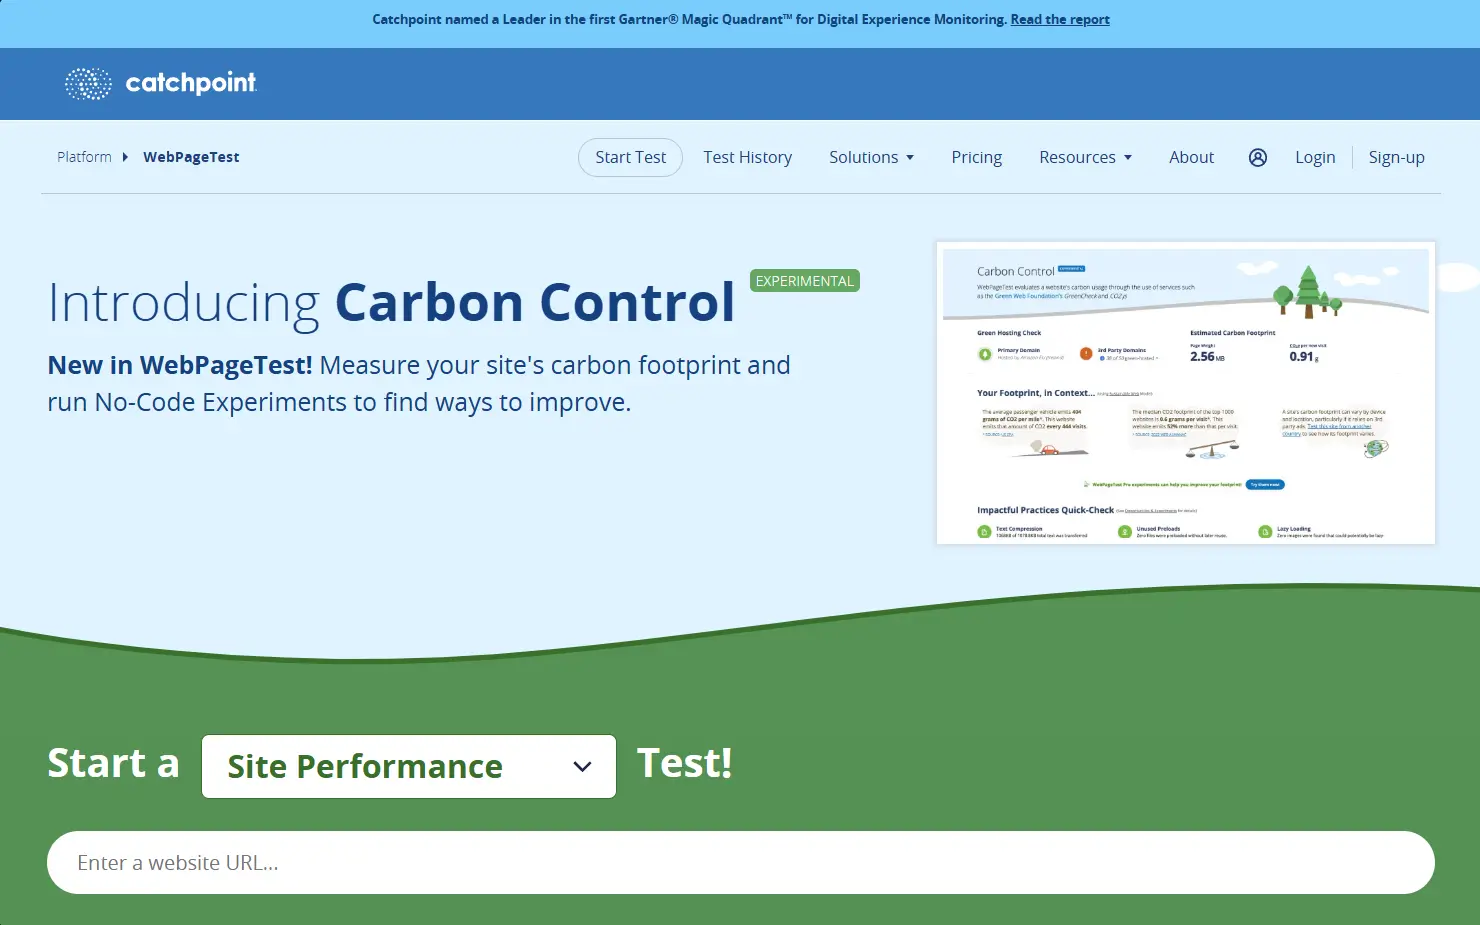The width and height of the screenshot is (1480, 925).
Task: Expand the Resources menu
Action: (x=1085, y=157)
